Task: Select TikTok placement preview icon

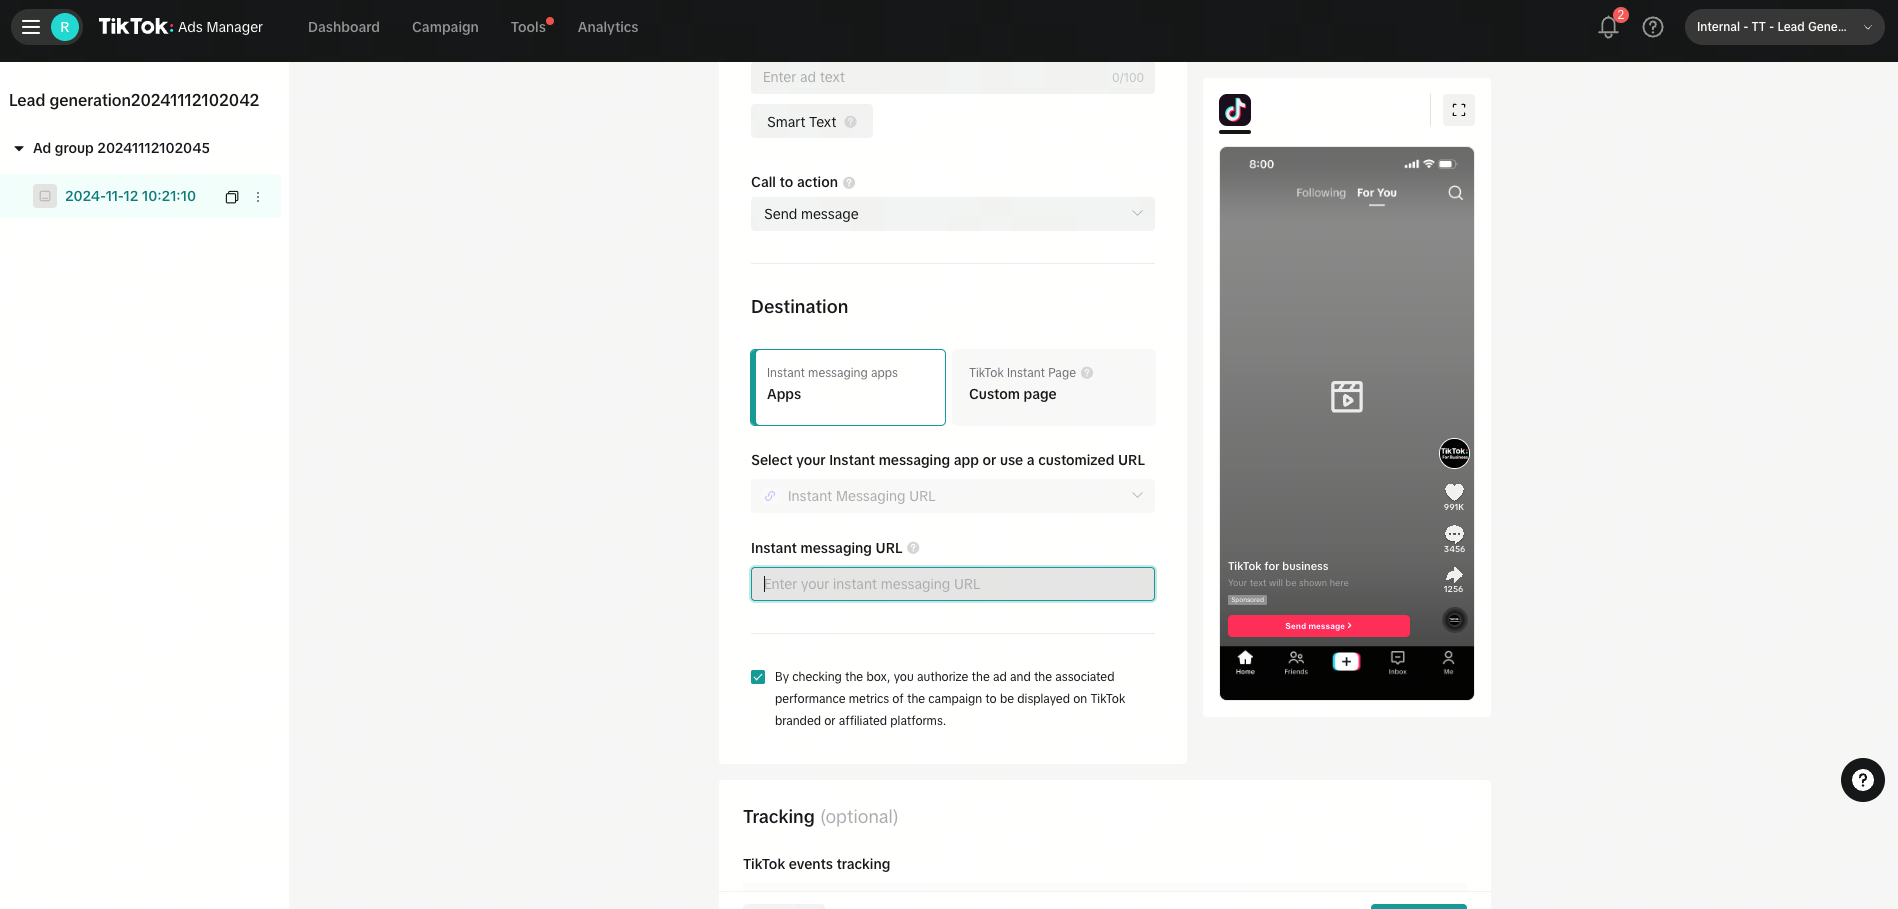Action: coord(1235,110)
